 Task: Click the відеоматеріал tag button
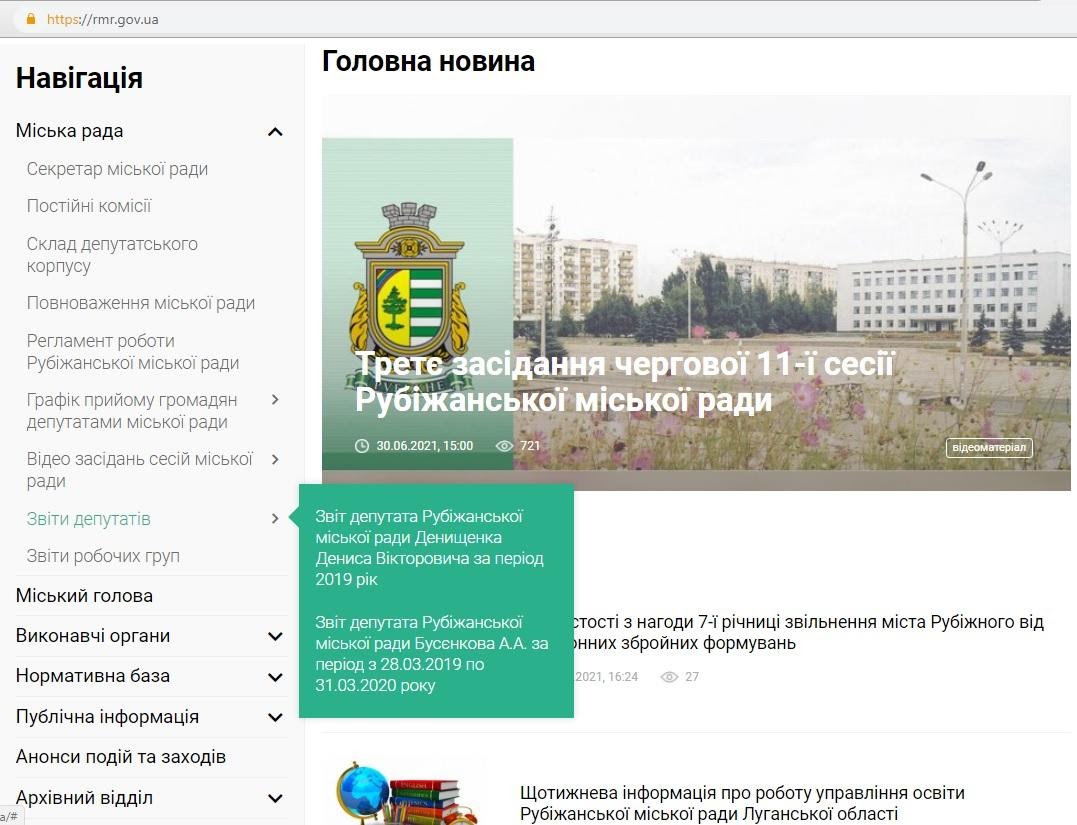[989, 447]
